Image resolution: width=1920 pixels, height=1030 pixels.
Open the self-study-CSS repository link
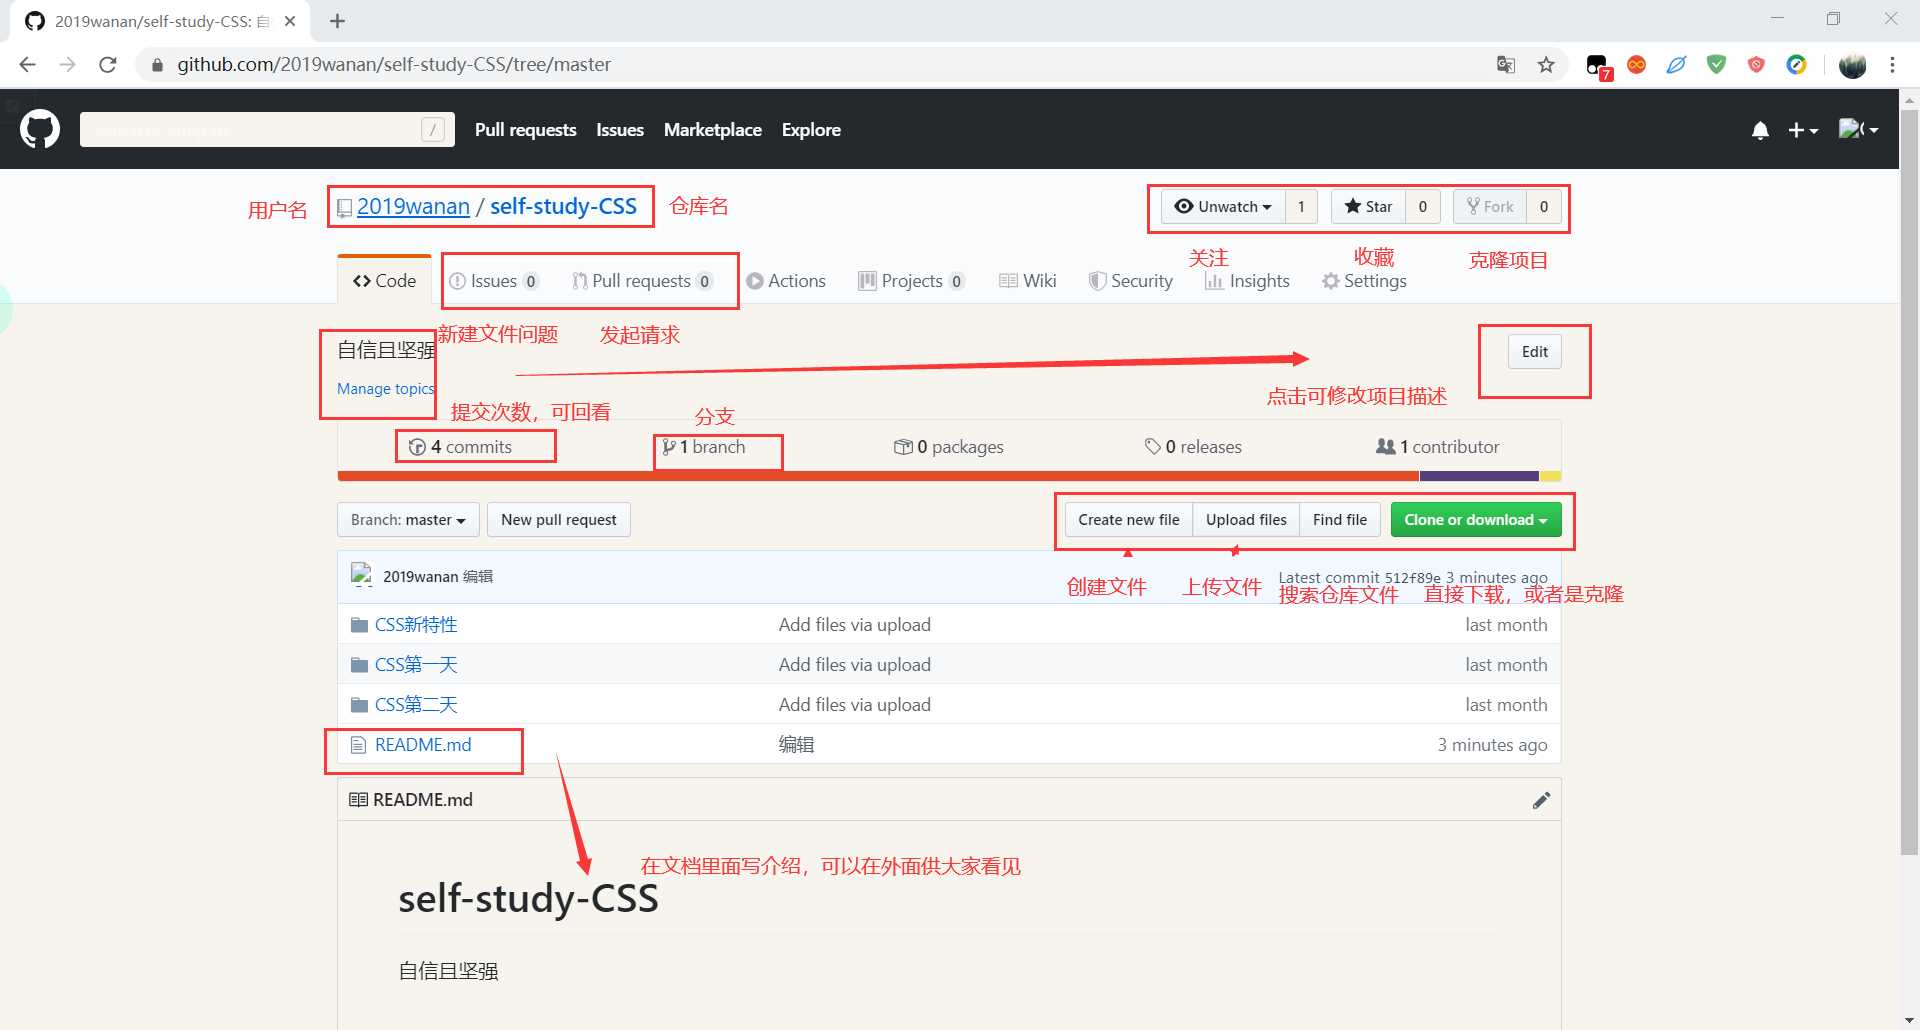[x=563, y=206]
